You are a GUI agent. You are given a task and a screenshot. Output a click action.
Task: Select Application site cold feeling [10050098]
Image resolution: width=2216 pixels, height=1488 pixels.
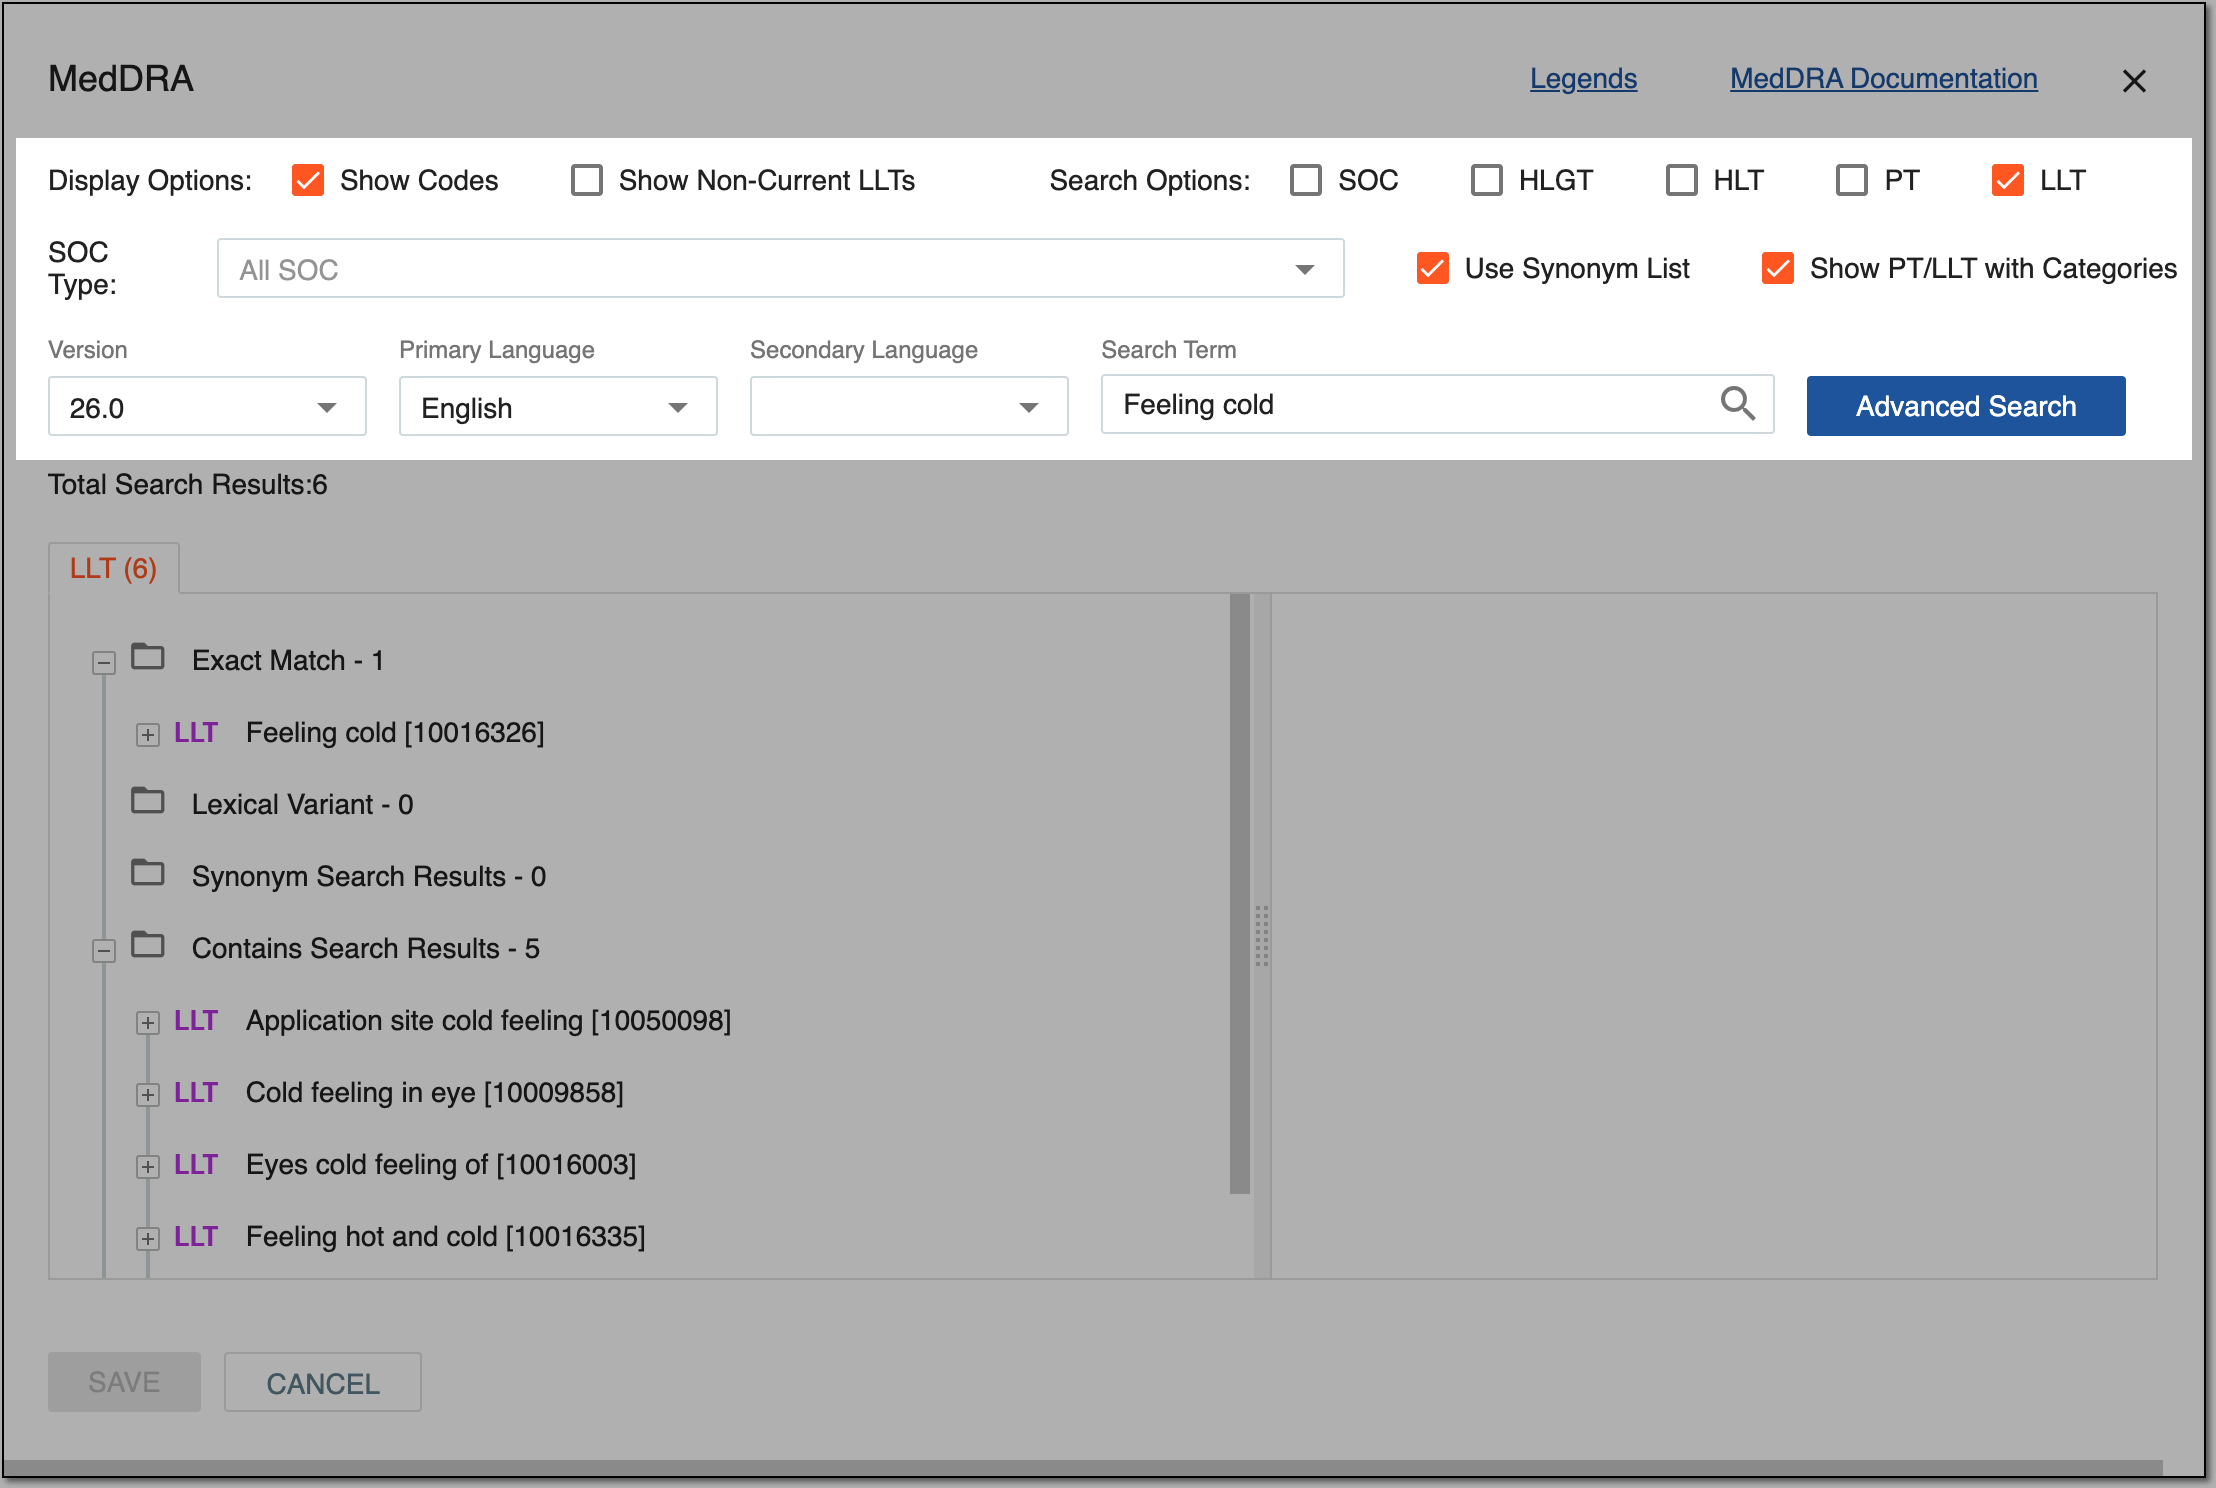[x=489, y=1021]
